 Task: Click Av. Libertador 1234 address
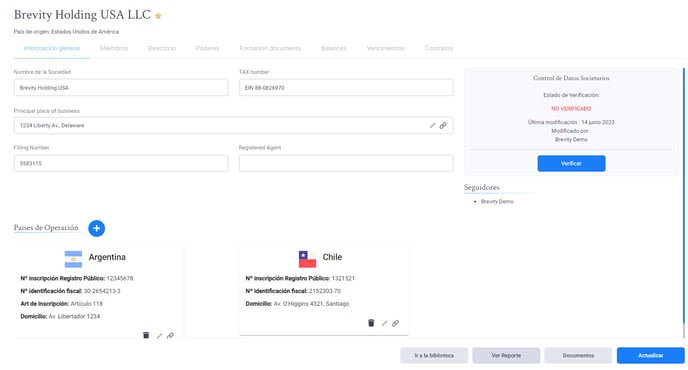(x=74, y=316)
